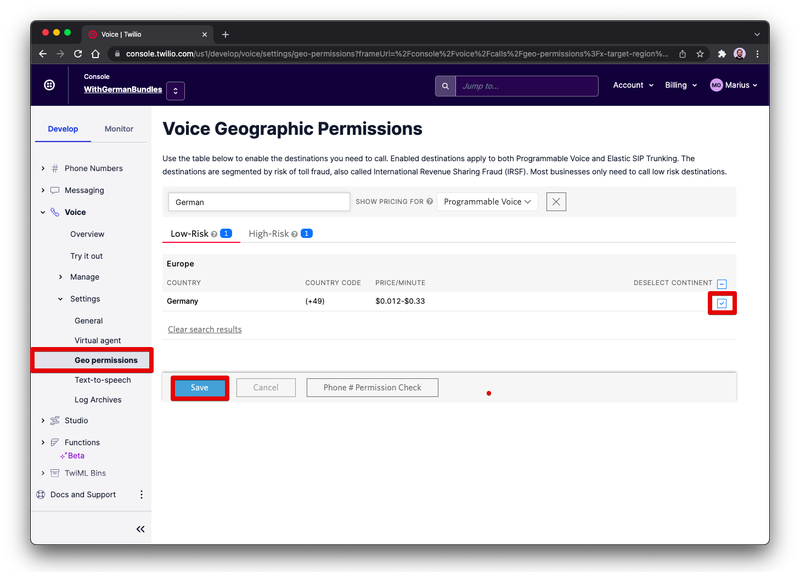
Task: Click the Messaging chat bubble icon
Action: pos(55,190)
